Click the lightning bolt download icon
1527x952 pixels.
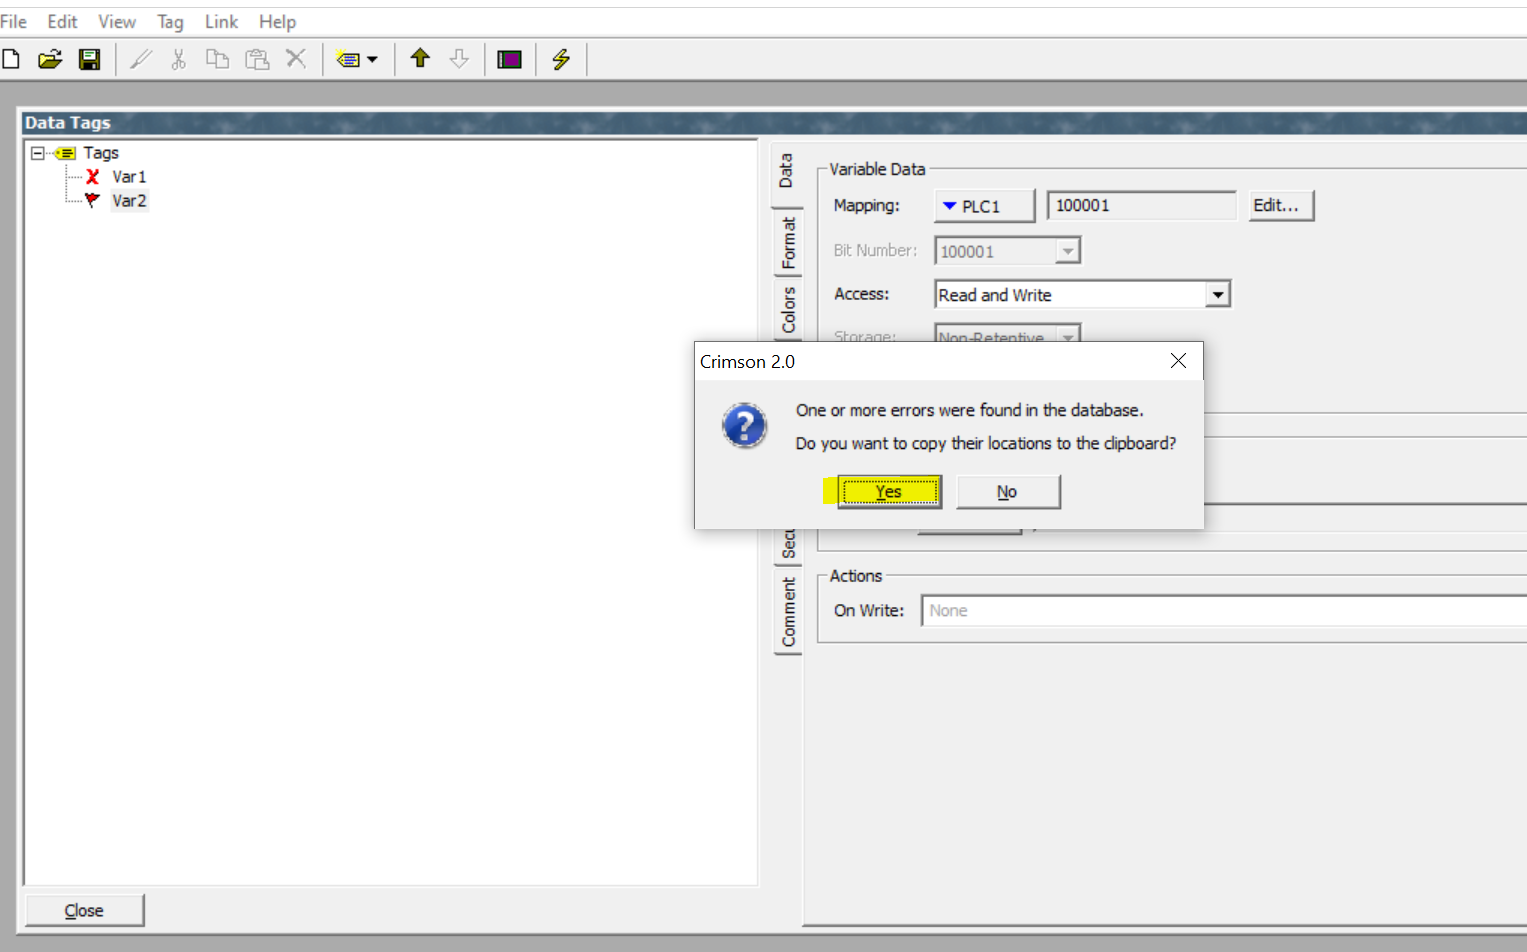(x=561, y=59)
